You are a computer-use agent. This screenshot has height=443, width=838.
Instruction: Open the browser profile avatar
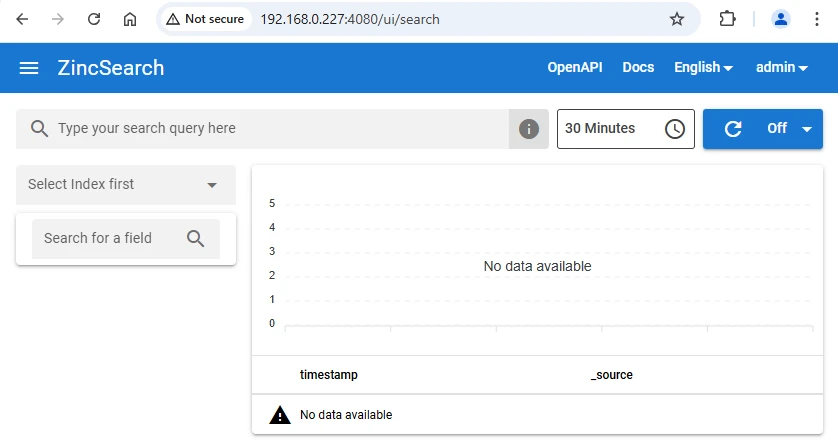click(x=781, y=19)
